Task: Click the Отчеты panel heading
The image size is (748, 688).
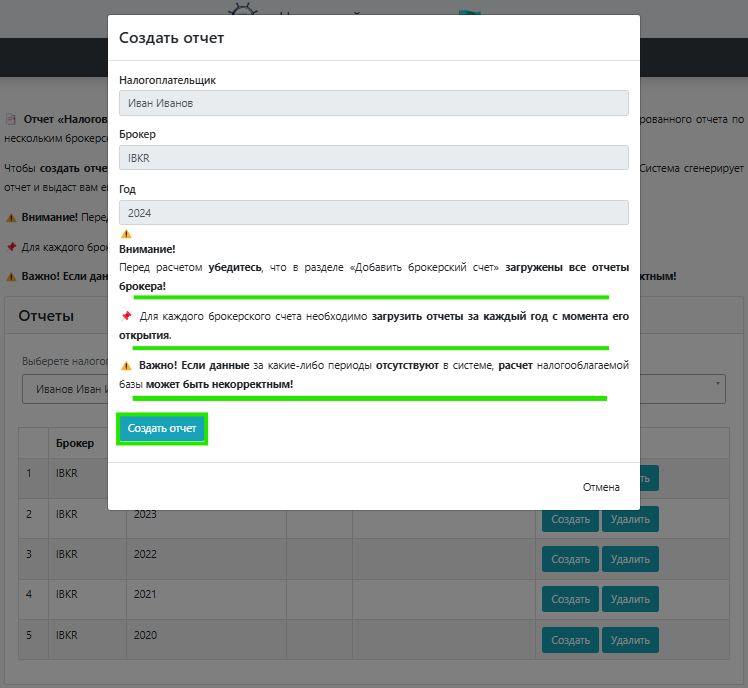Action: point(46,316)
